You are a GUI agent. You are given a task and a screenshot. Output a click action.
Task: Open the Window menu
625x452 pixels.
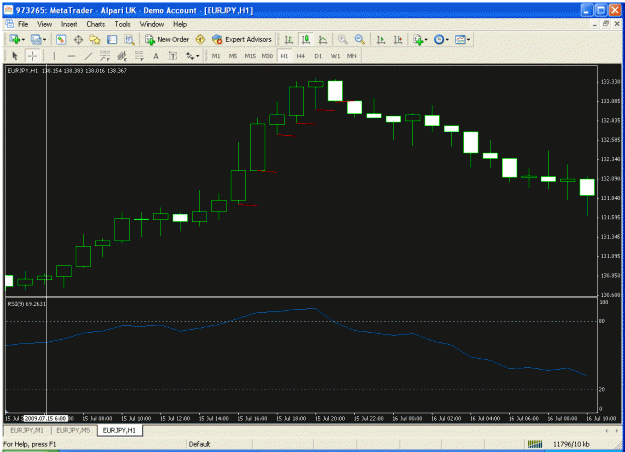tap(152, 24)
